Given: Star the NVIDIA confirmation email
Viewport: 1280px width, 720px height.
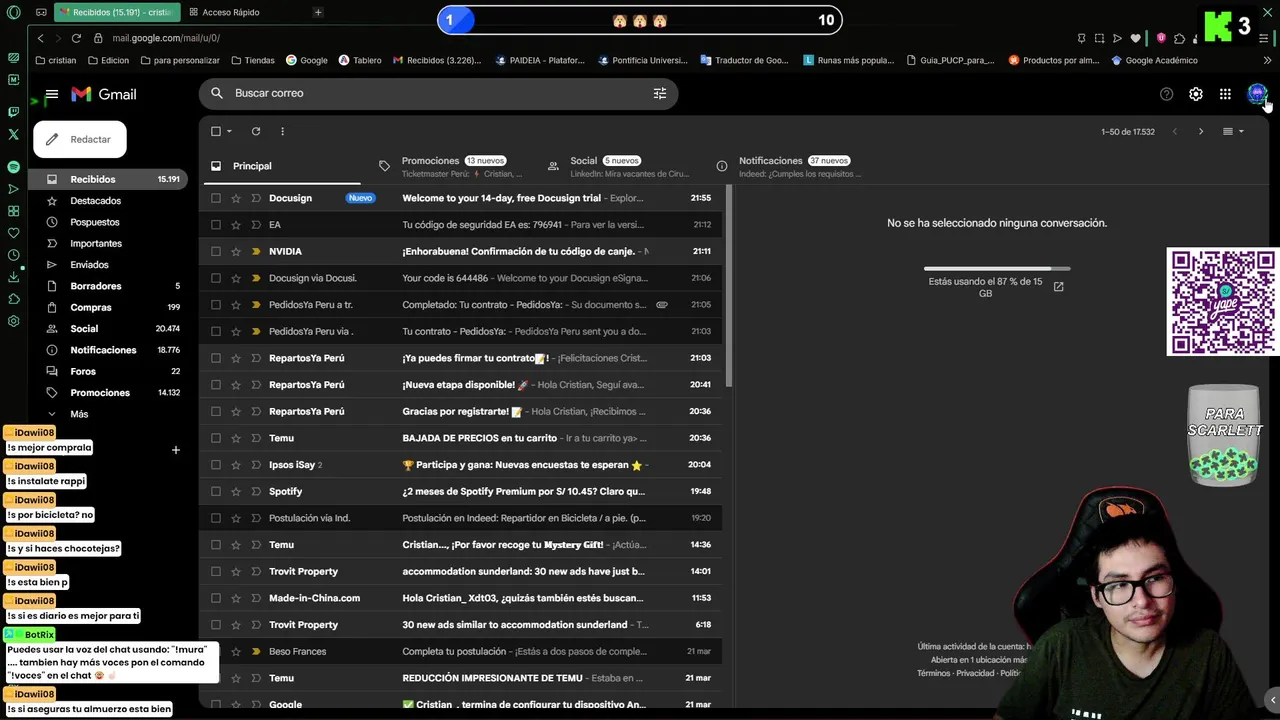Looking at the screenshot, I should 236,251.
